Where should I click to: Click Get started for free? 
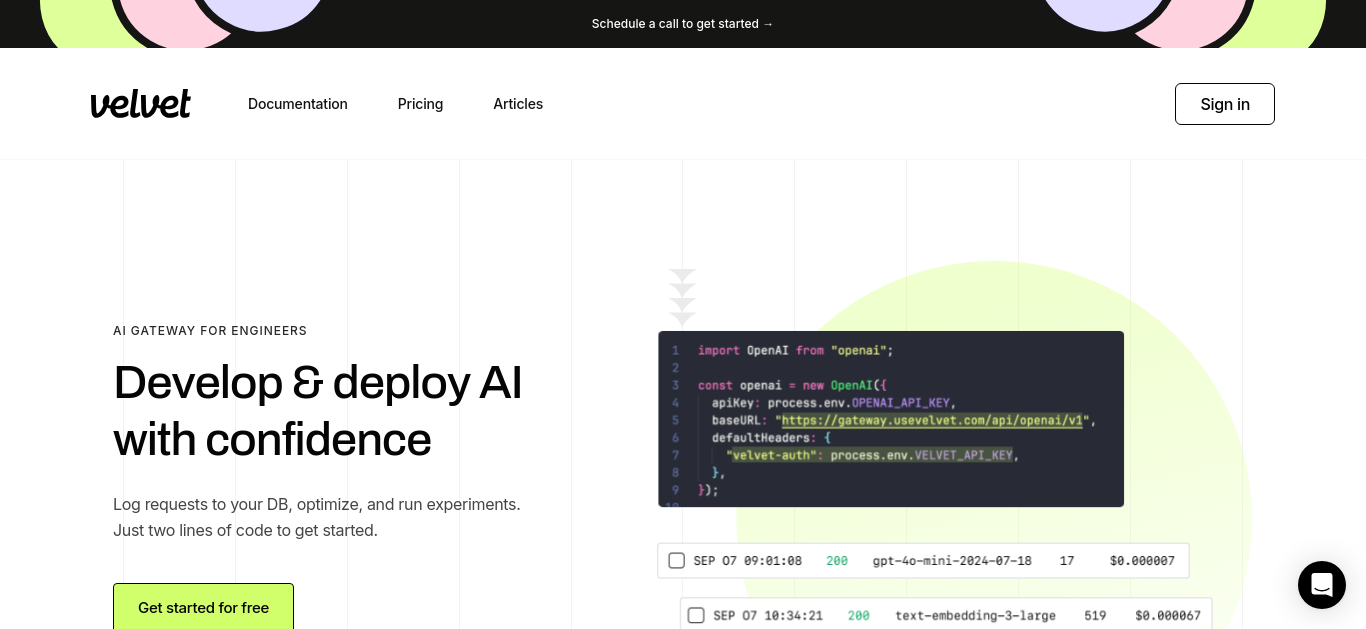[x=203, y=607]
